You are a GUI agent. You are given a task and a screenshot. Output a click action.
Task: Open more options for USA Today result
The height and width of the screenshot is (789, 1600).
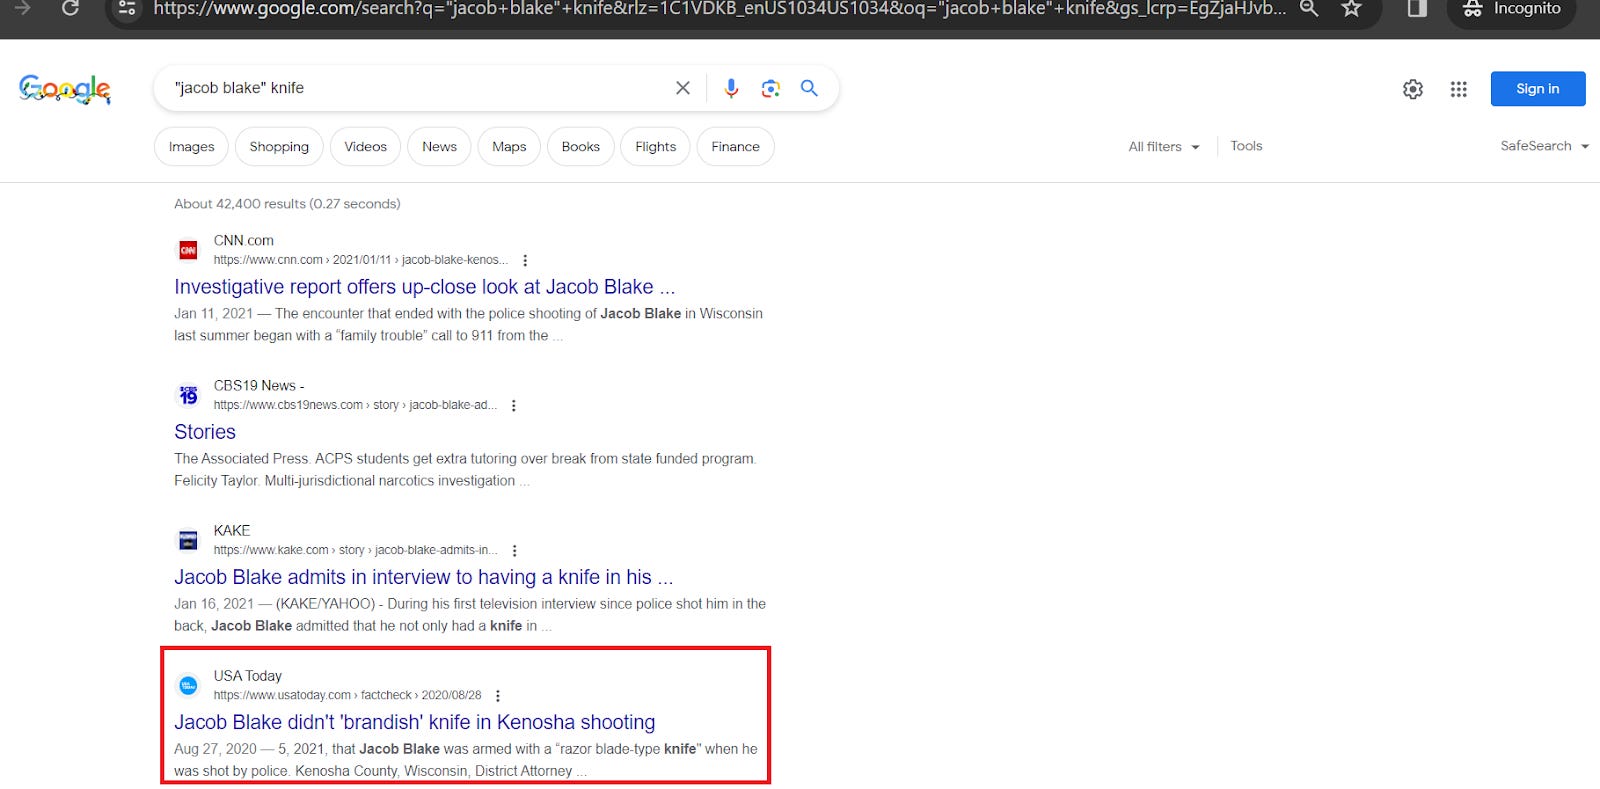[x=498, y=695]
